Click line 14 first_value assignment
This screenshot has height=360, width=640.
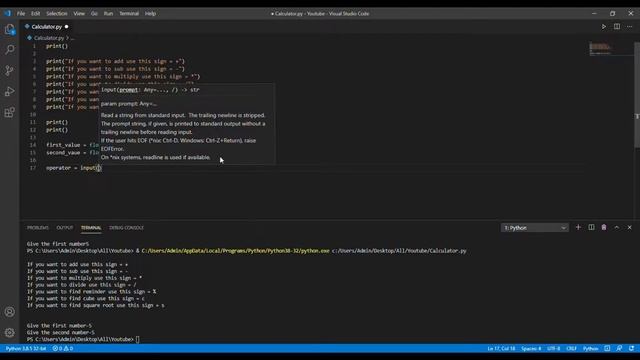coord(72,145)
